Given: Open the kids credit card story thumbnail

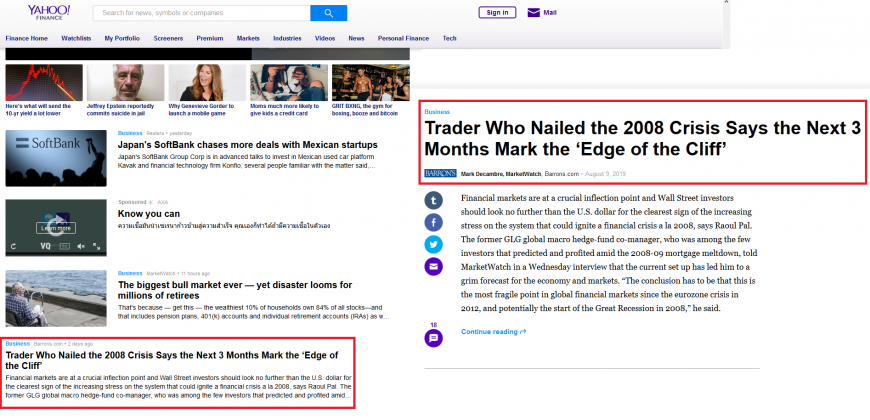Looking at the screenshot, I should 289,83.
